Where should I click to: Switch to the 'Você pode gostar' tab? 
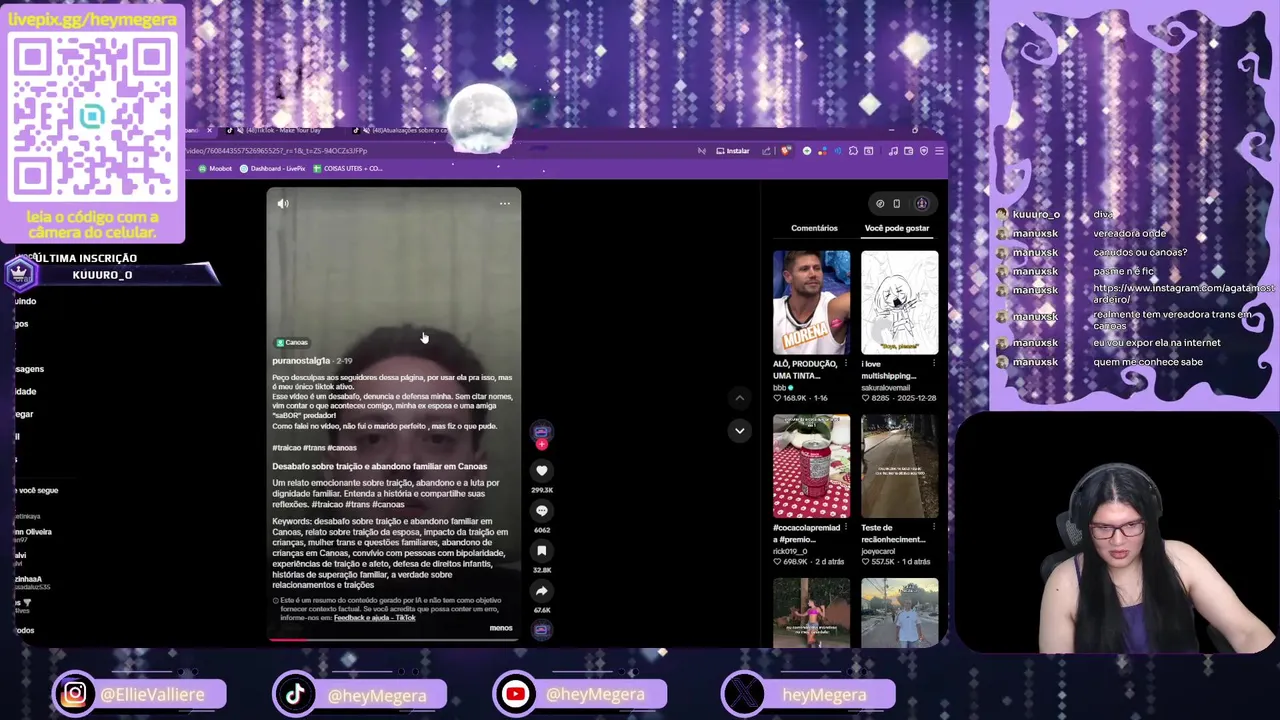tap(896, 228)
